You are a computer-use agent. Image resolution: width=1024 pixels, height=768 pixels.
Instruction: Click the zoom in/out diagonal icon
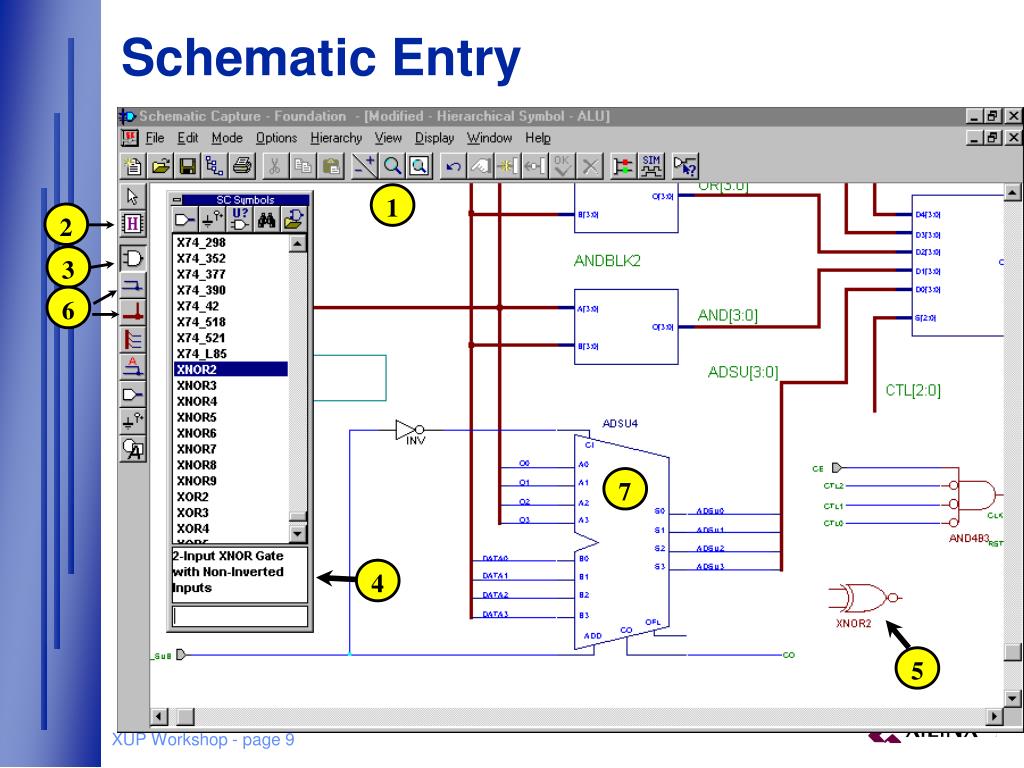coord(364,167)
